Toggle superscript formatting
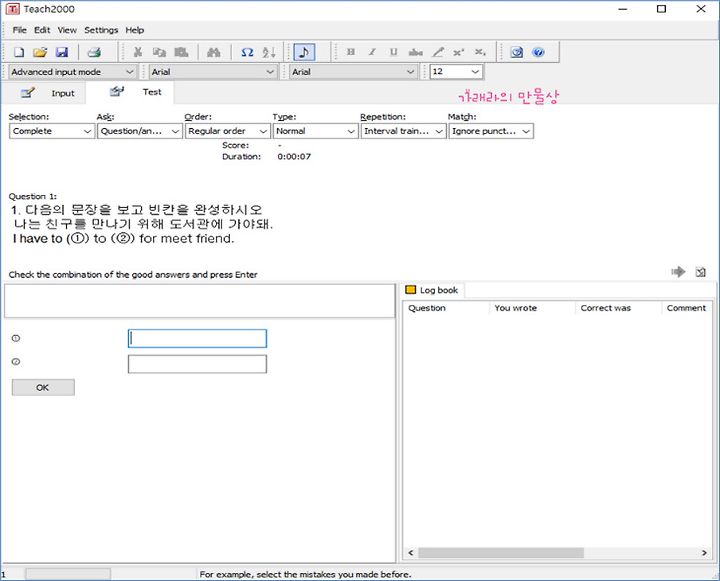The image size is (720, 581). point(458,52)
